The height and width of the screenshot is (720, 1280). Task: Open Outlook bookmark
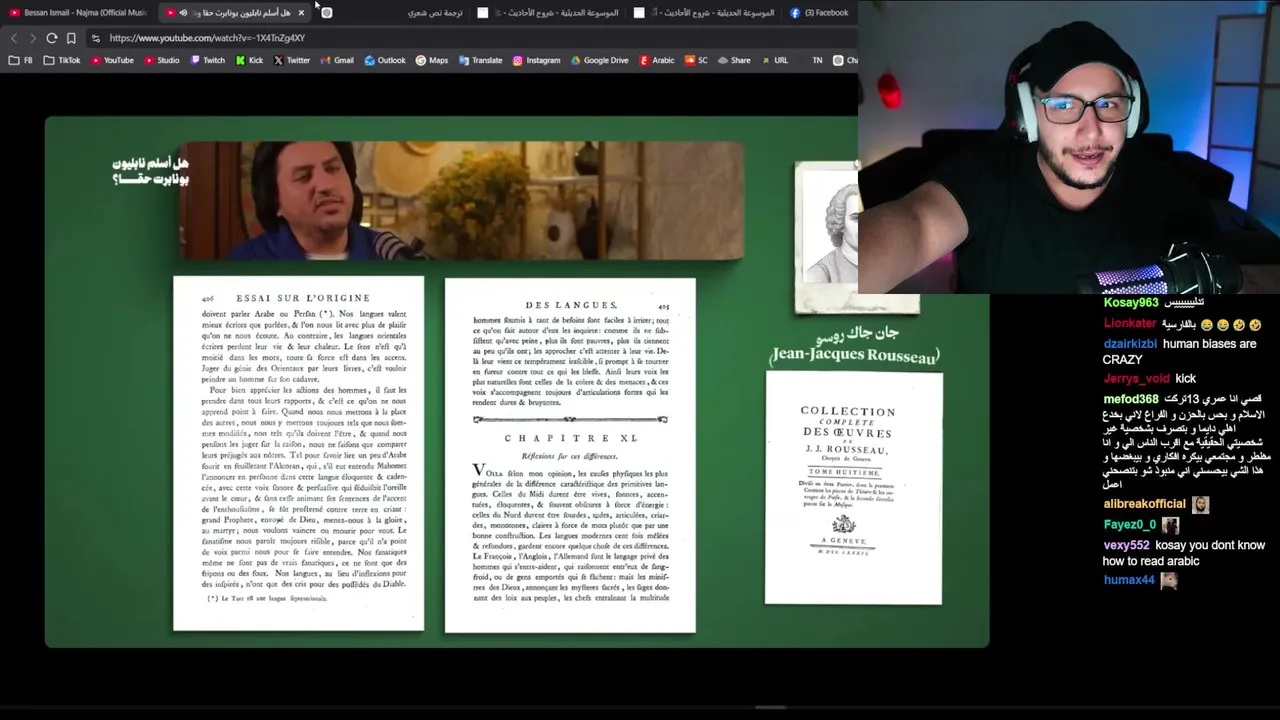click(385, 60)
